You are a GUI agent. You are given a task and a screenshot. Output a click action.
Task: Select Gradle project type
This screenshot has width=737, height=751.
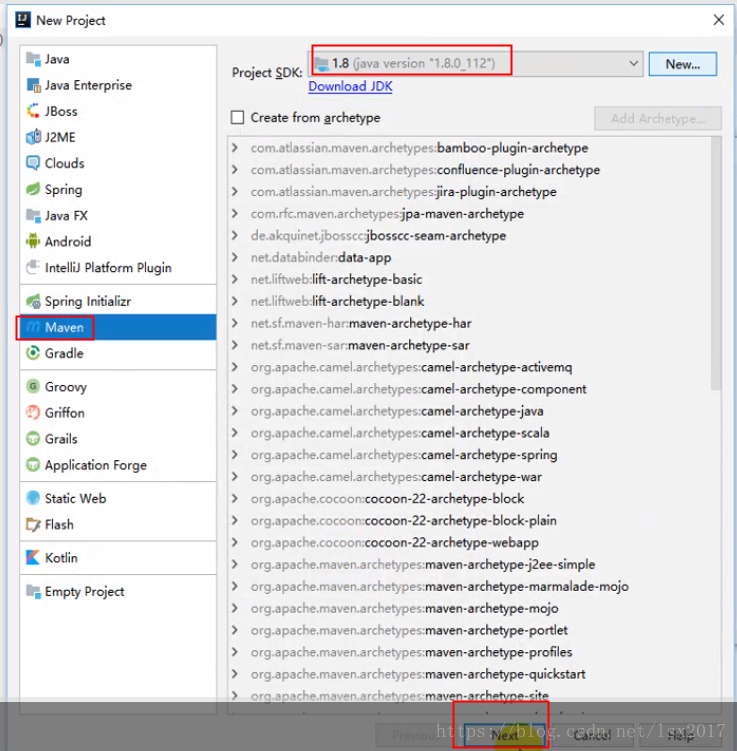118,353
